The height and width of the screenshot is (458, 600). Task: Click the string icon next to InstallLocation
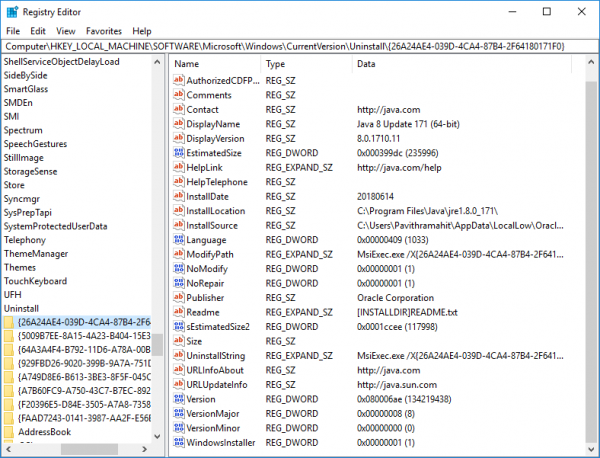point(179,210)
